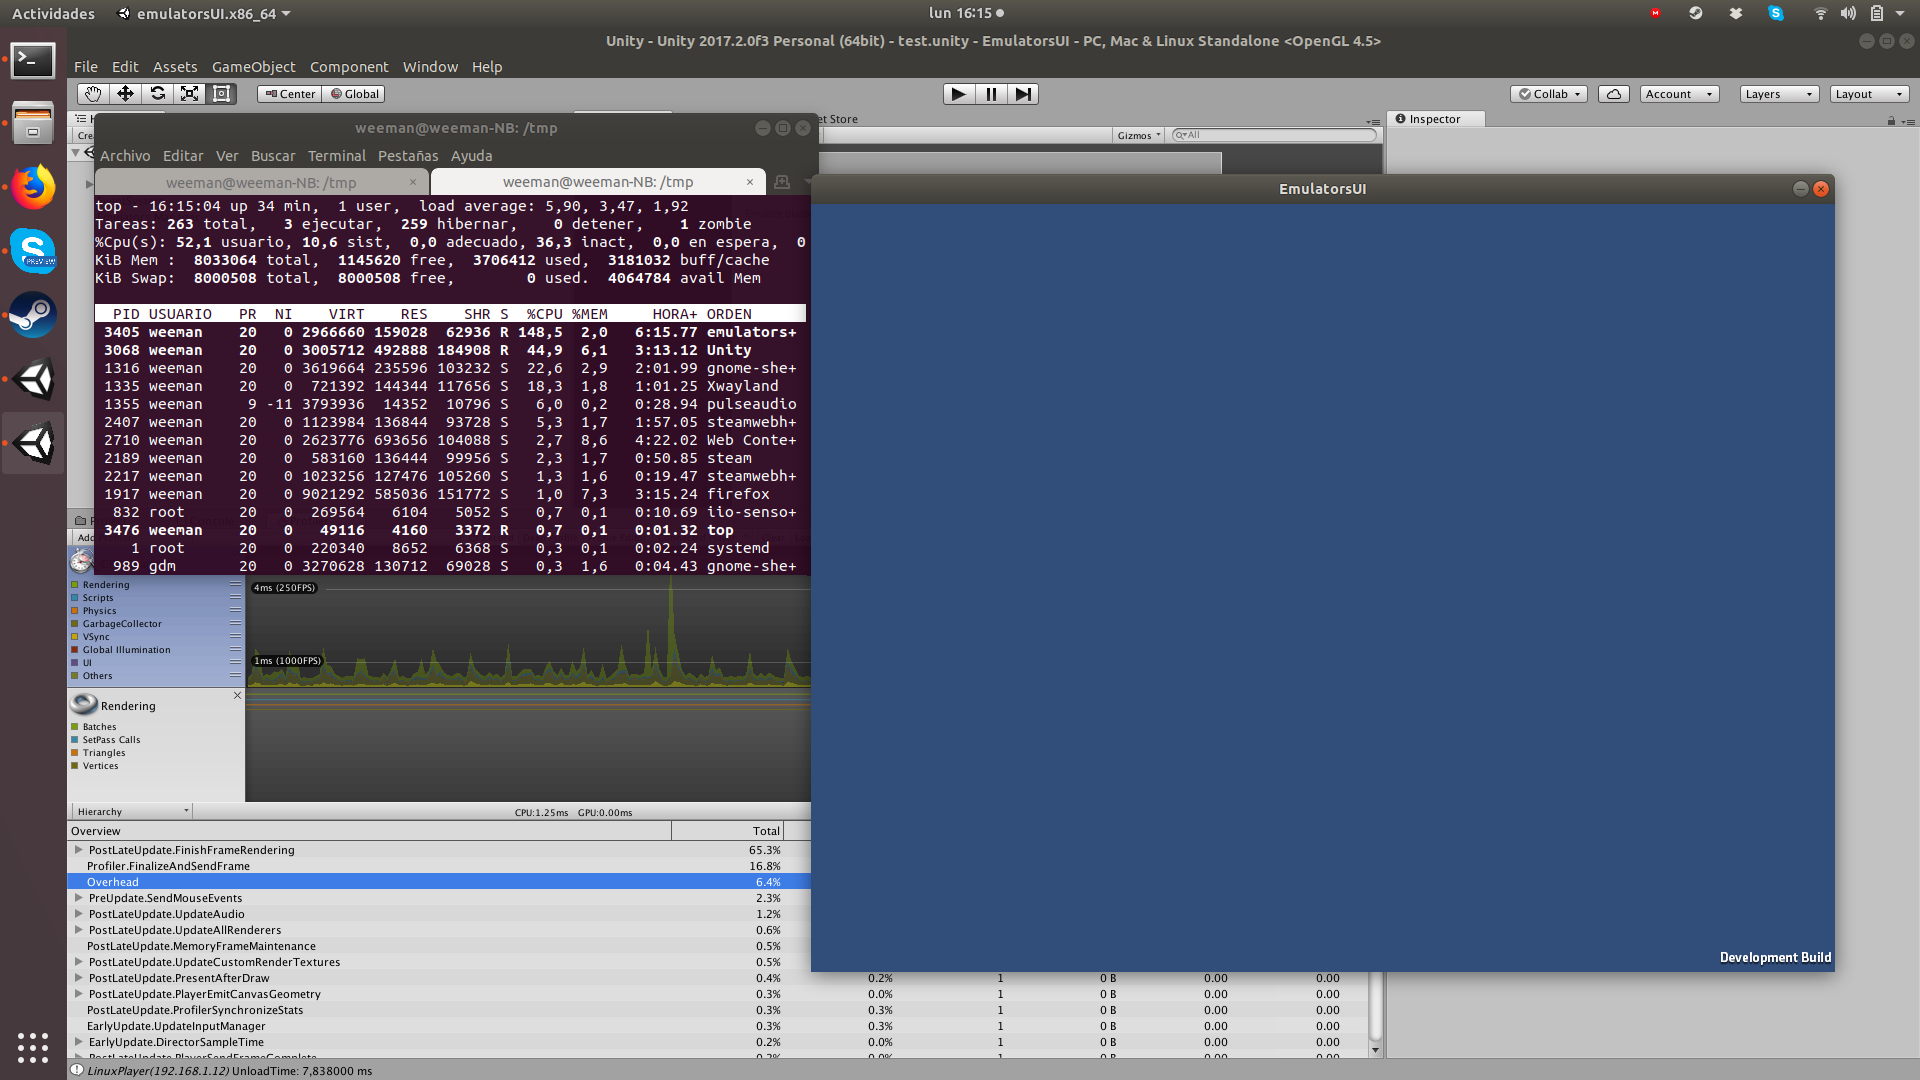Toggle the Scripts category in Profiler legend
The image size is (1920, 1080).
(x=74, y=597)
